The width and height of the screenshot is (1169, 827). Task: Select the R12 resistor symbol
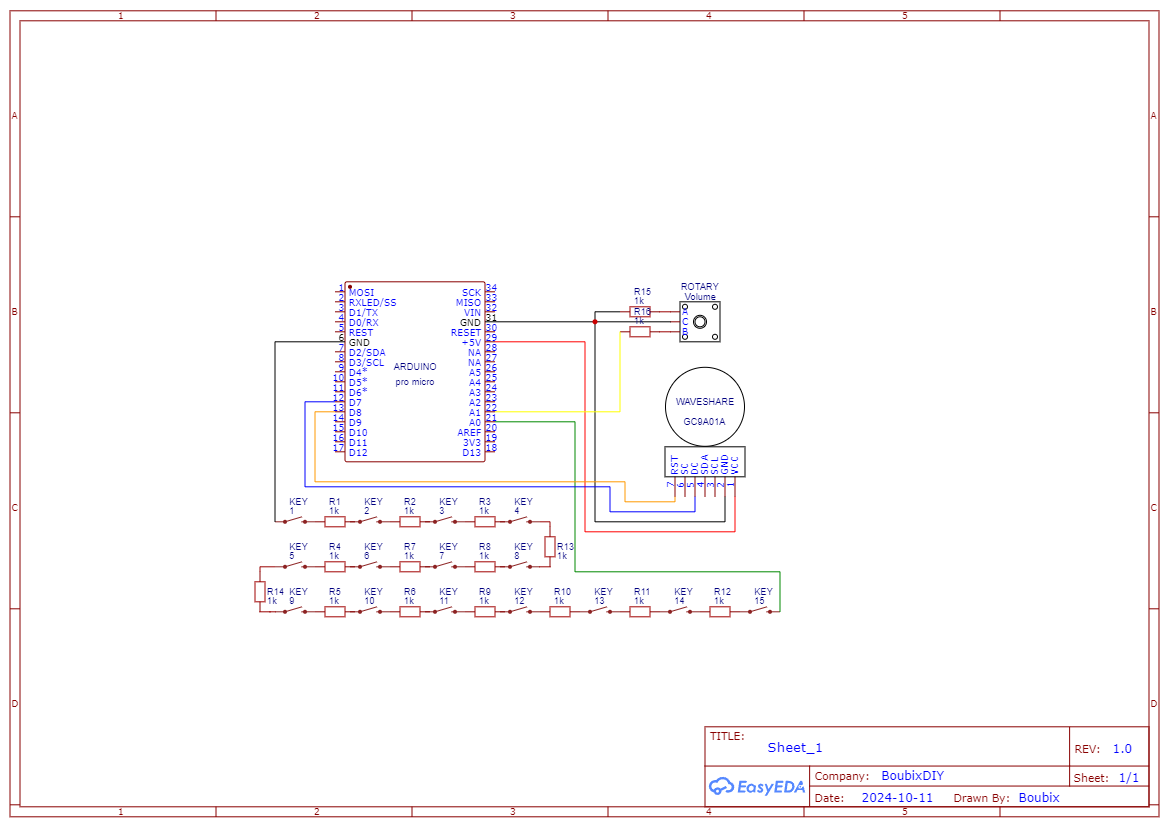pyautogui.click(x=719, y=611)
